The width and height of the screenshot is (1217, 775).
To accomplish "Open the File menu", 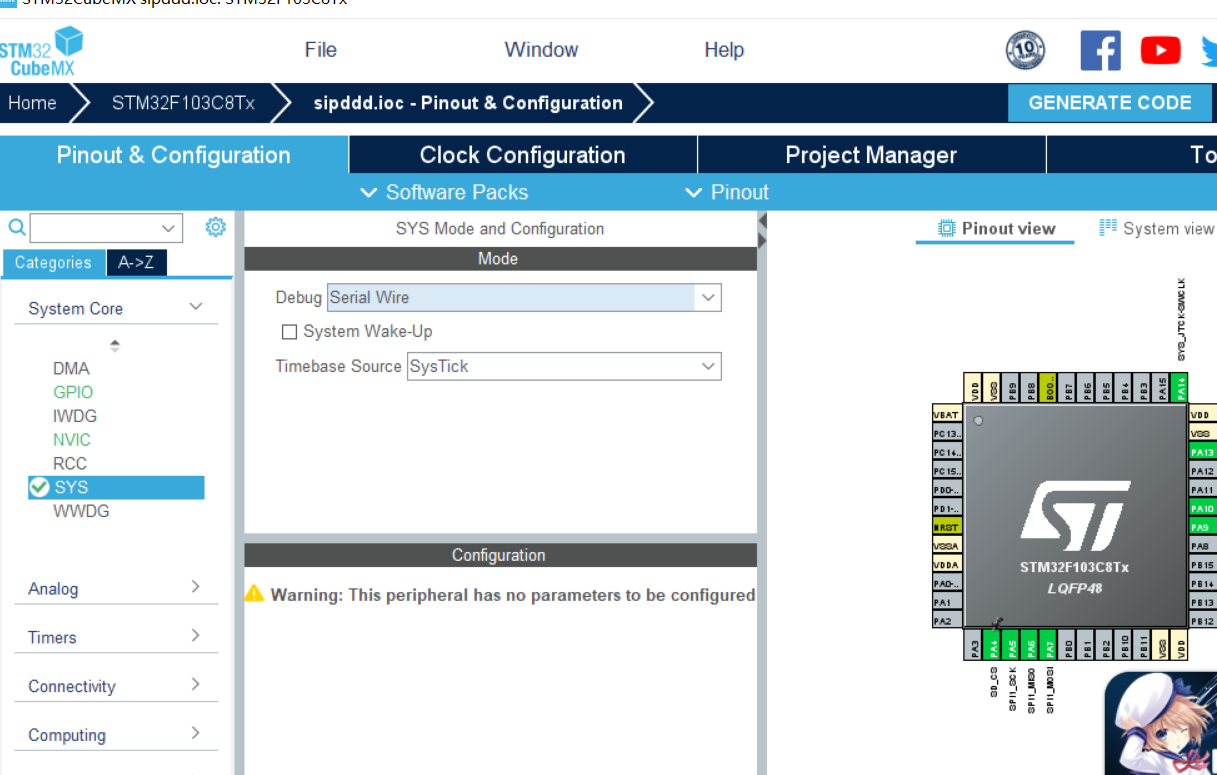I will [x=321, y=50].
